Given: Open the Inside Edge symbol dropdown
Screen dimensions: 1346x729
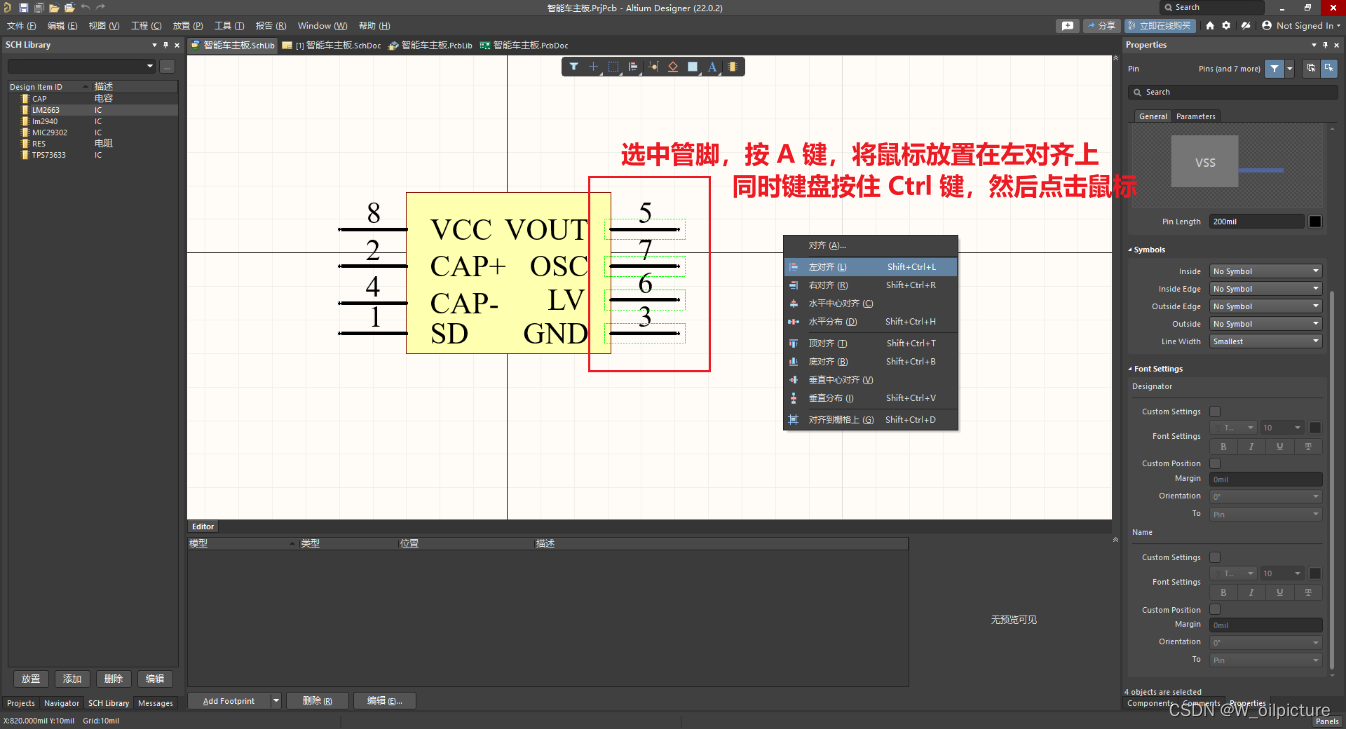Looking at the screenshot, I should click(1266, 289).
